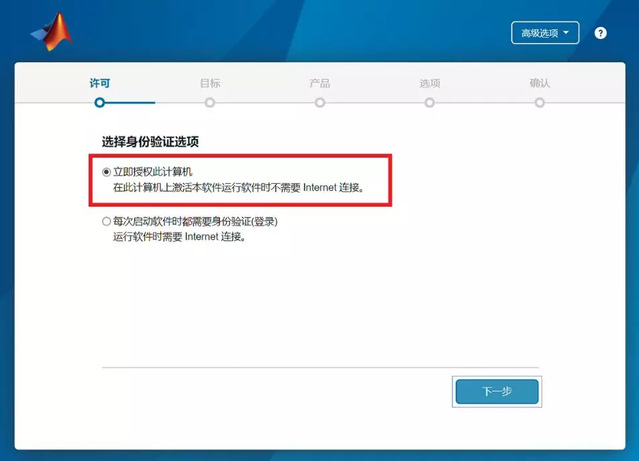This screenshot has width=639, height=461.
Task: Open the help question mark icon
Action: point(600,33)
